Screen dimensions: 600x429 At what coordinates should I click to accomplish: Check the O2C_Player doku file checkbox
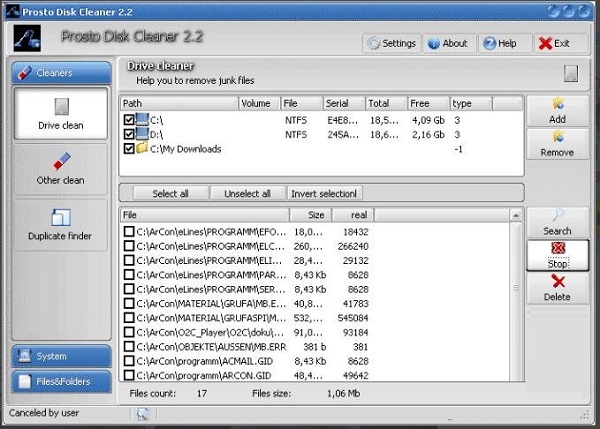(x=129, y=332)
